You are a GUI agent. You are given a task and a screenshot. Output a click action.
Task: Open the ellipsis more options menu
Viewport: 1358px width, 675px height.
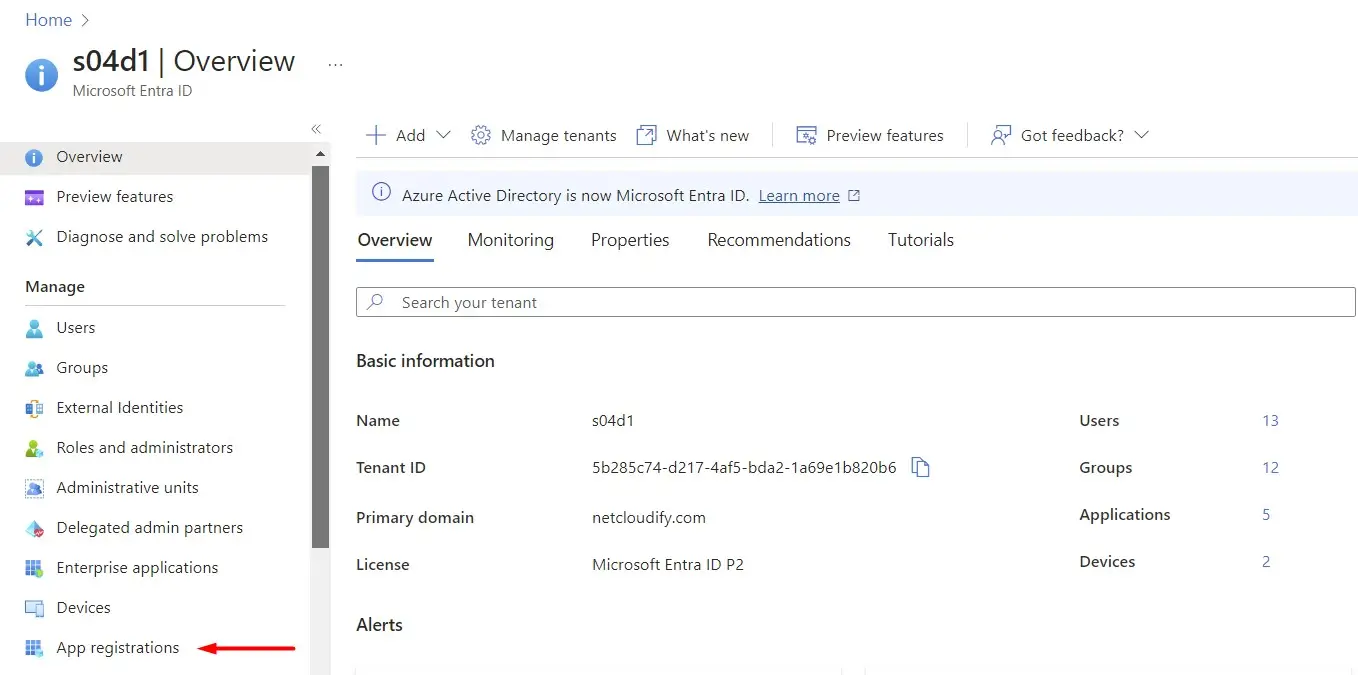coord(335,65)
